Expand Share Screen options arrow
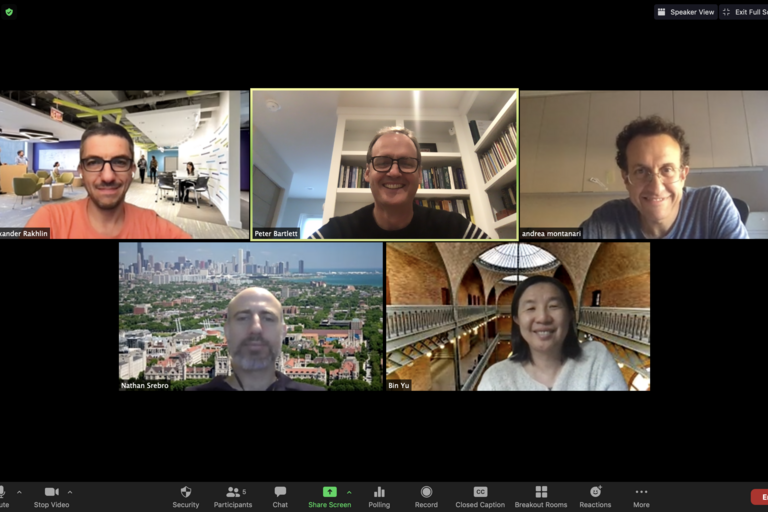 [349, 492]
